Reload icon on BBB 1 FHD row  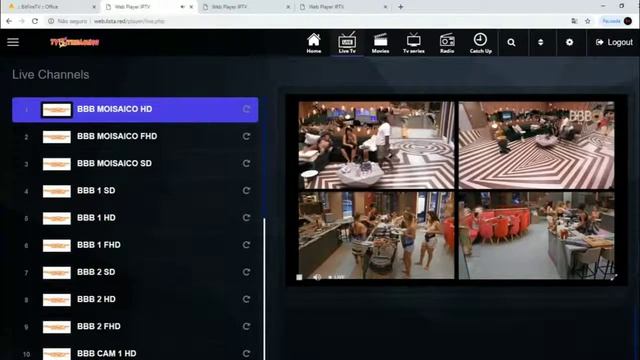click(x=246, y=245)
